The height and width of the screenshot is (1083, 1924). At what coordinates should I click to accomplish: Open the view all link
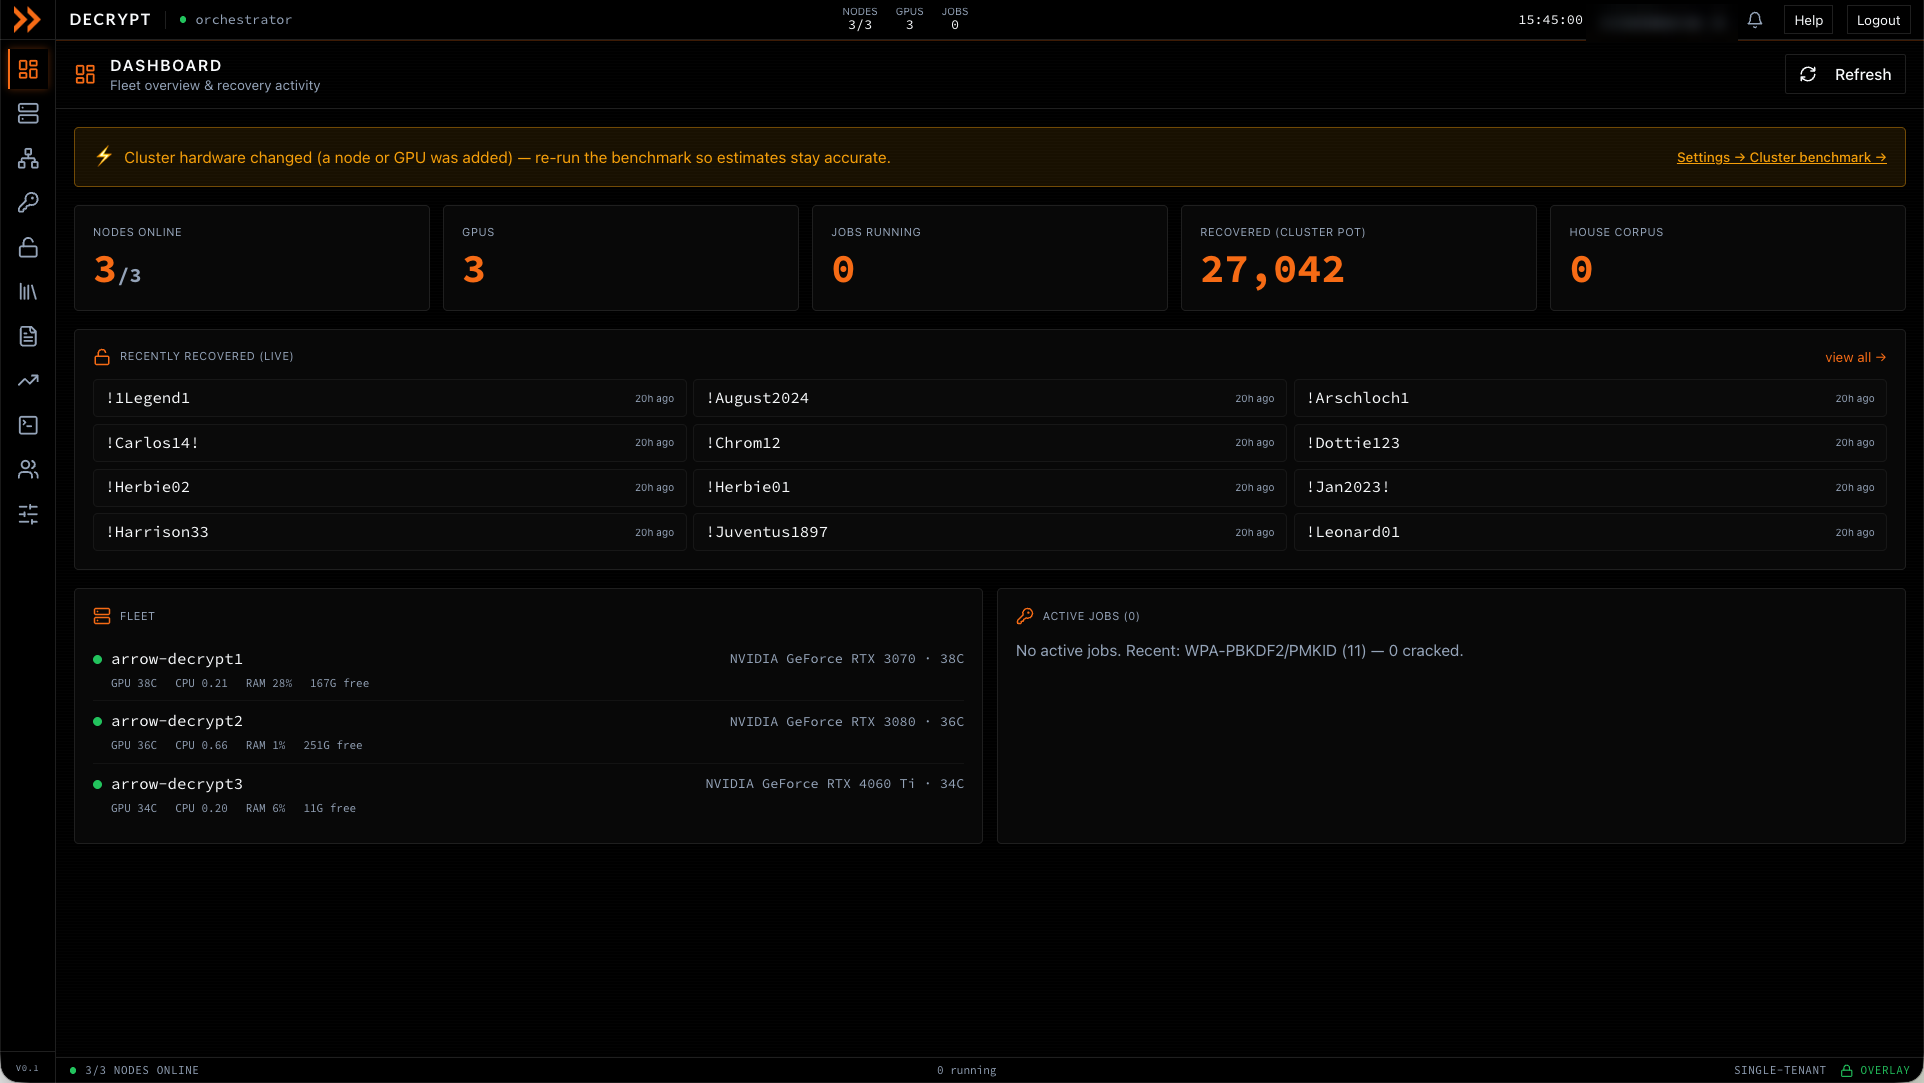[1855, 357]
